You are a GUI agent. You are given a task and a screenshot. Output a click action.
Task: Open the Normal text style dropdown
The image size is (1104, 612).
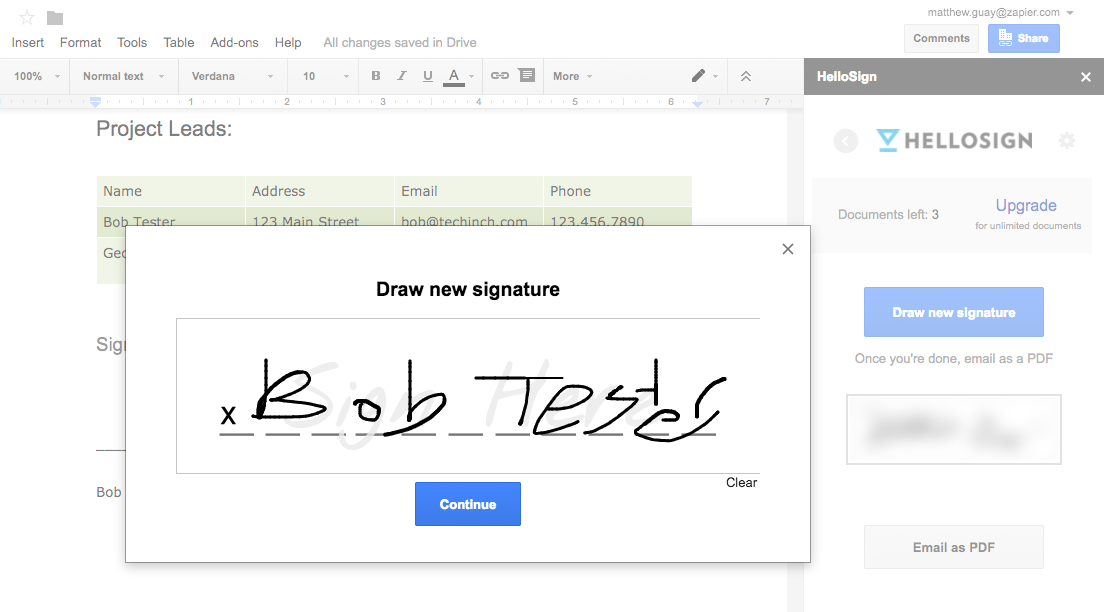click(122, 76)
